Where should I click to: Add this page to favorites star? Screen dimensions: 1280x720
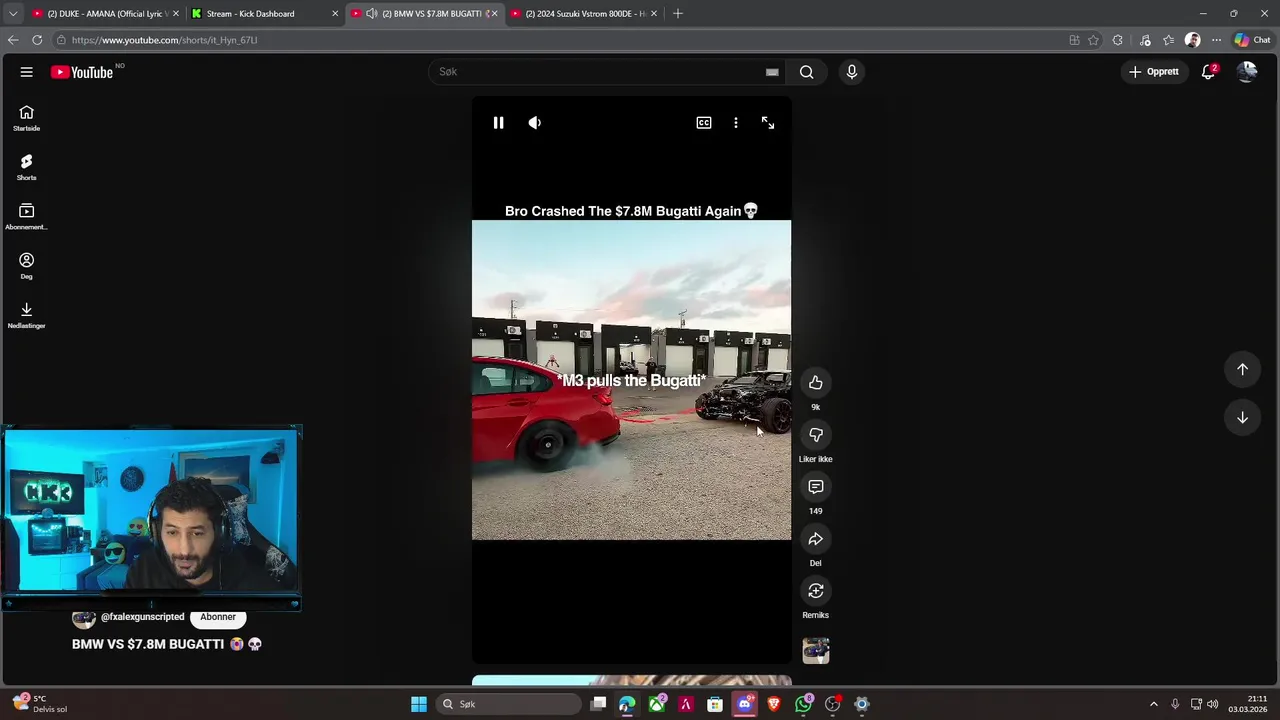(x=1093, y=40)
